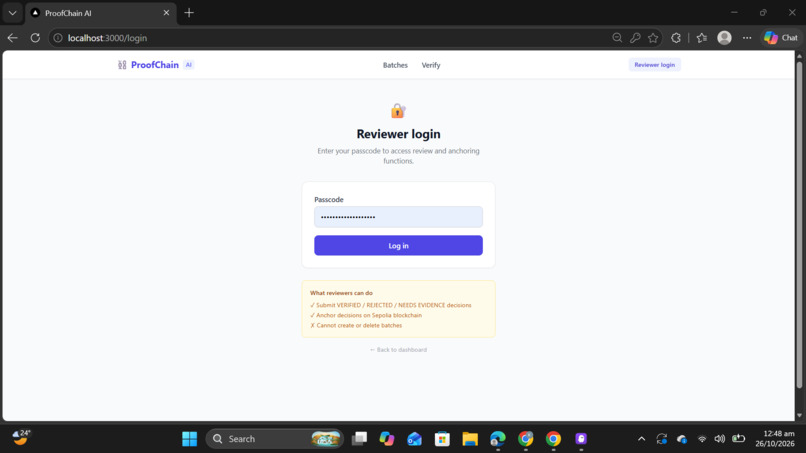
Task: Follow the Back to dashboard link
Action: point(398,350)
